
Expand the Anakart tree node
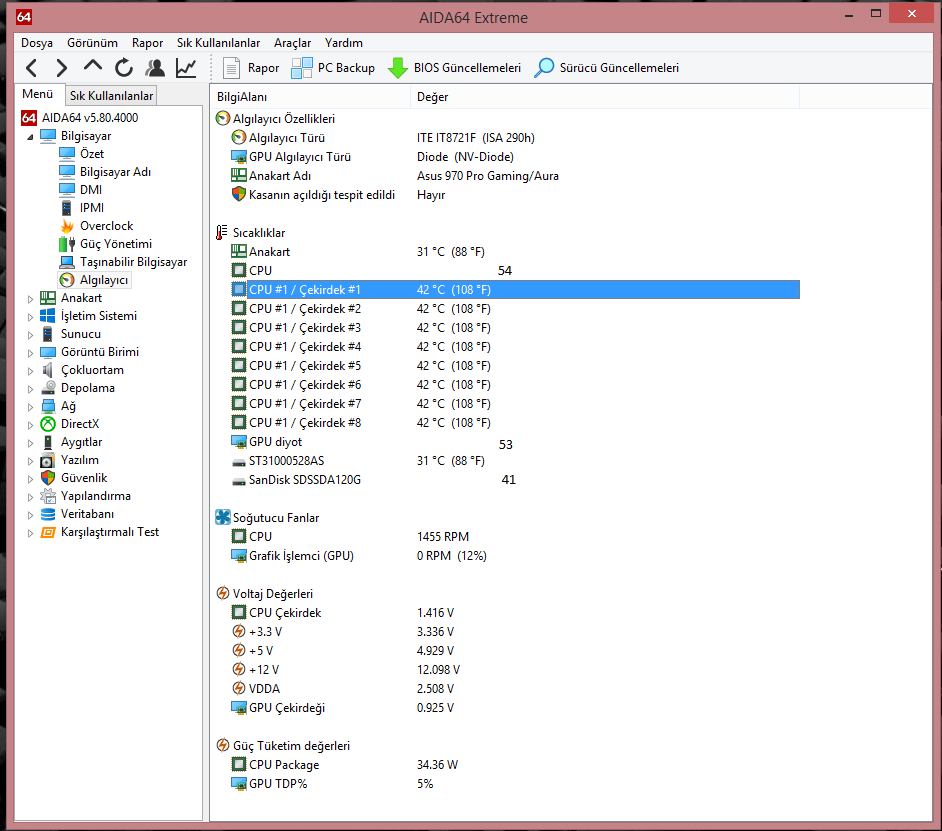tap(30, 299)
